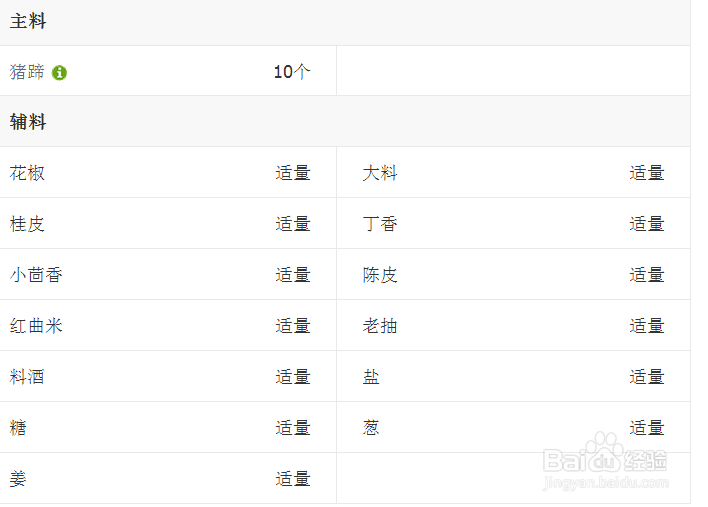
Task: Click the 陈皮 ingredient label
Action: point(380,275)
